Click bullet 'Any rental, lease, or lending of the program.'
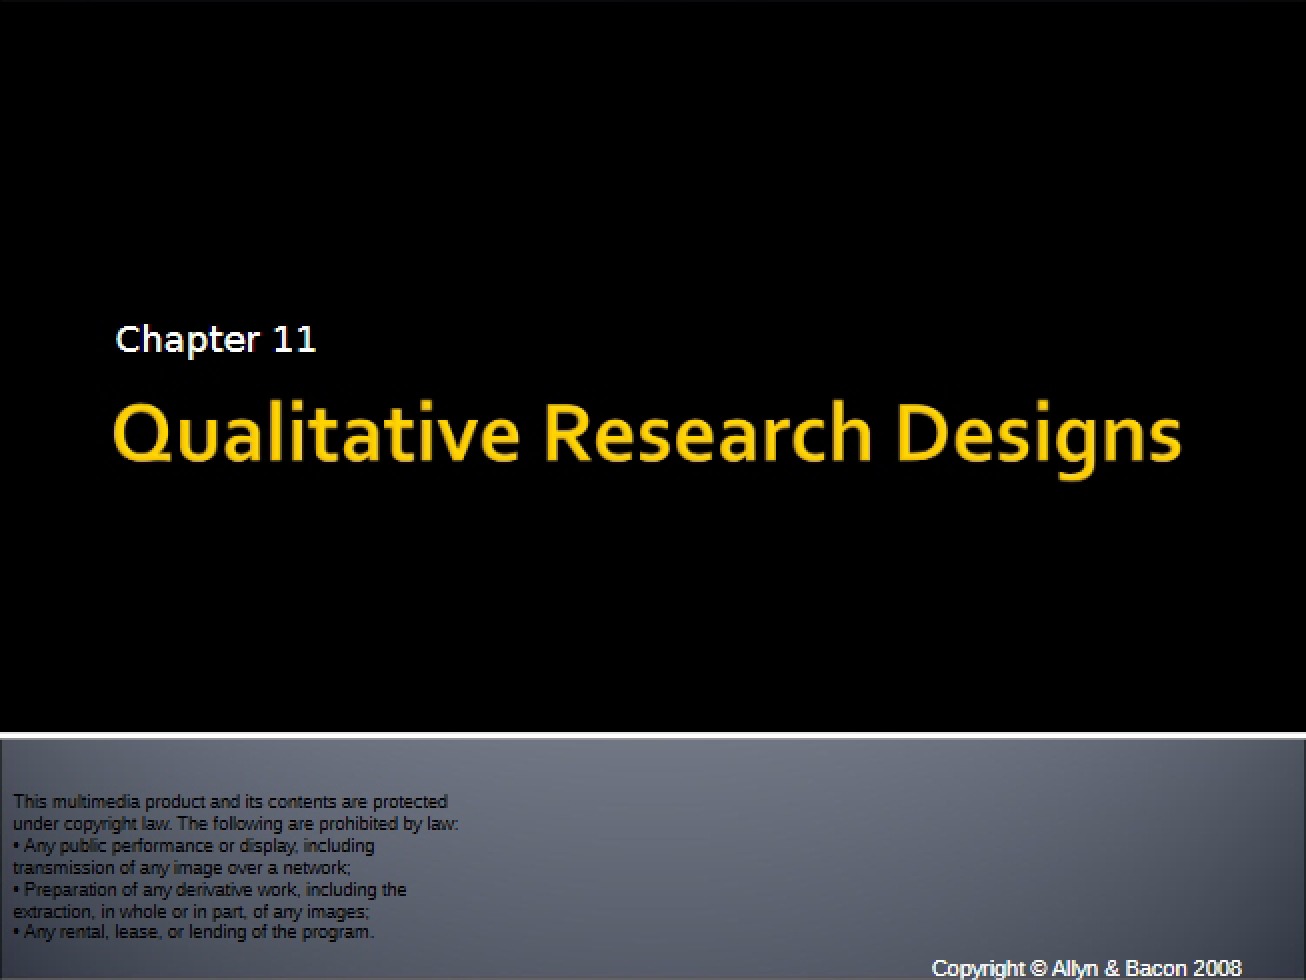Image resolution: width=1306 pixels, height=980 pixels. [x=194, y=932]
